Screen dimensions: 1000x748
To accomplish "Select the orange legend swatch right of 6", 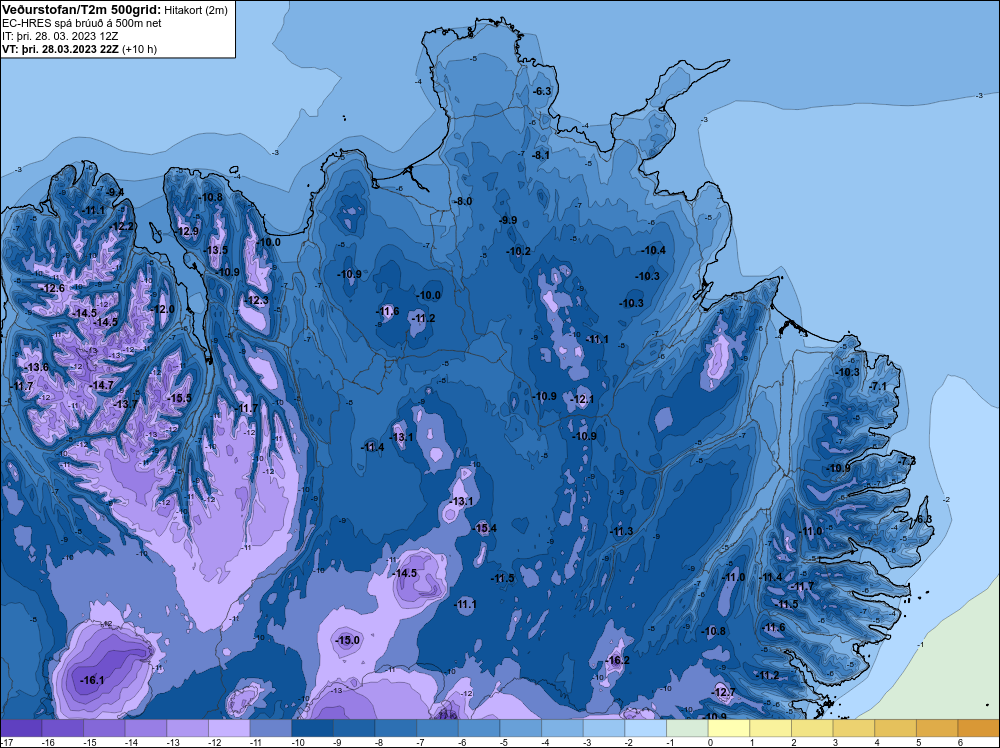I will point(978,728).
